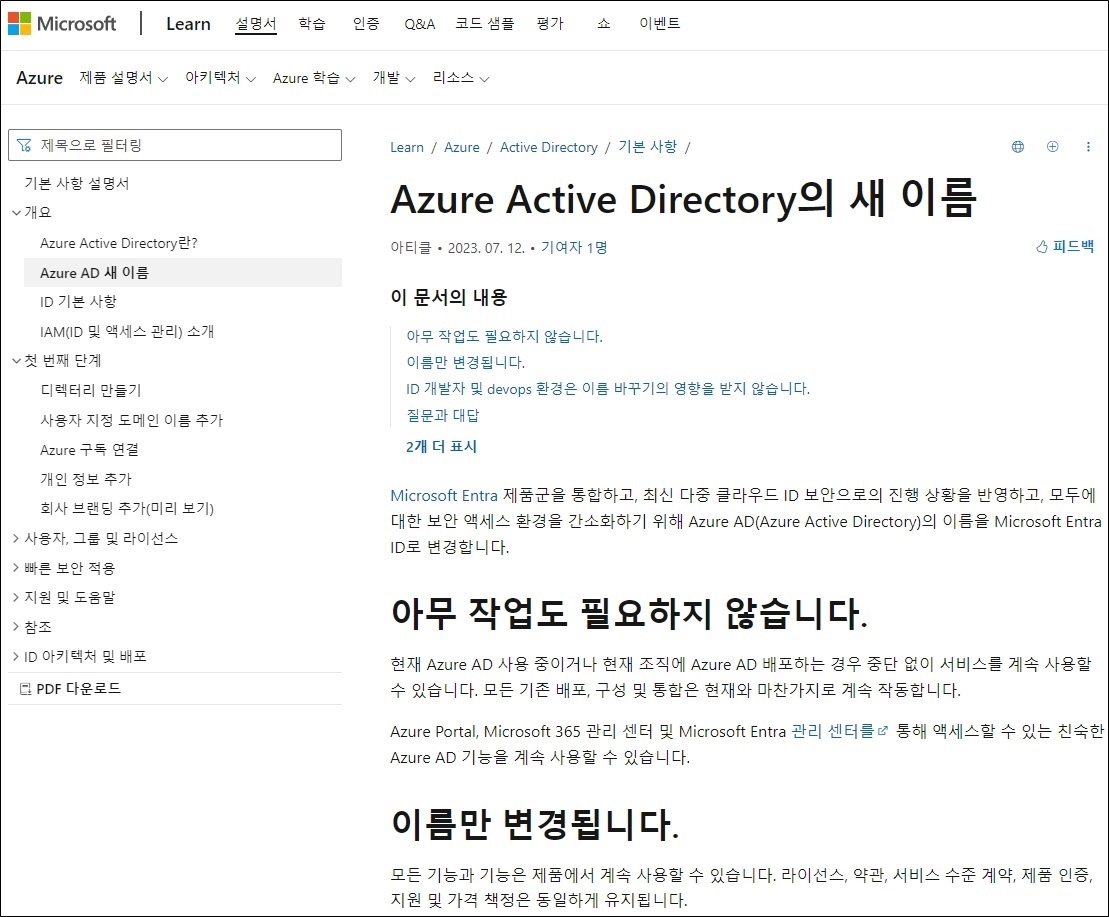Jump to 아무 작업도 필요하지 않습니다 section link
Screen dimensions: 1109x917
coord(504,337)
